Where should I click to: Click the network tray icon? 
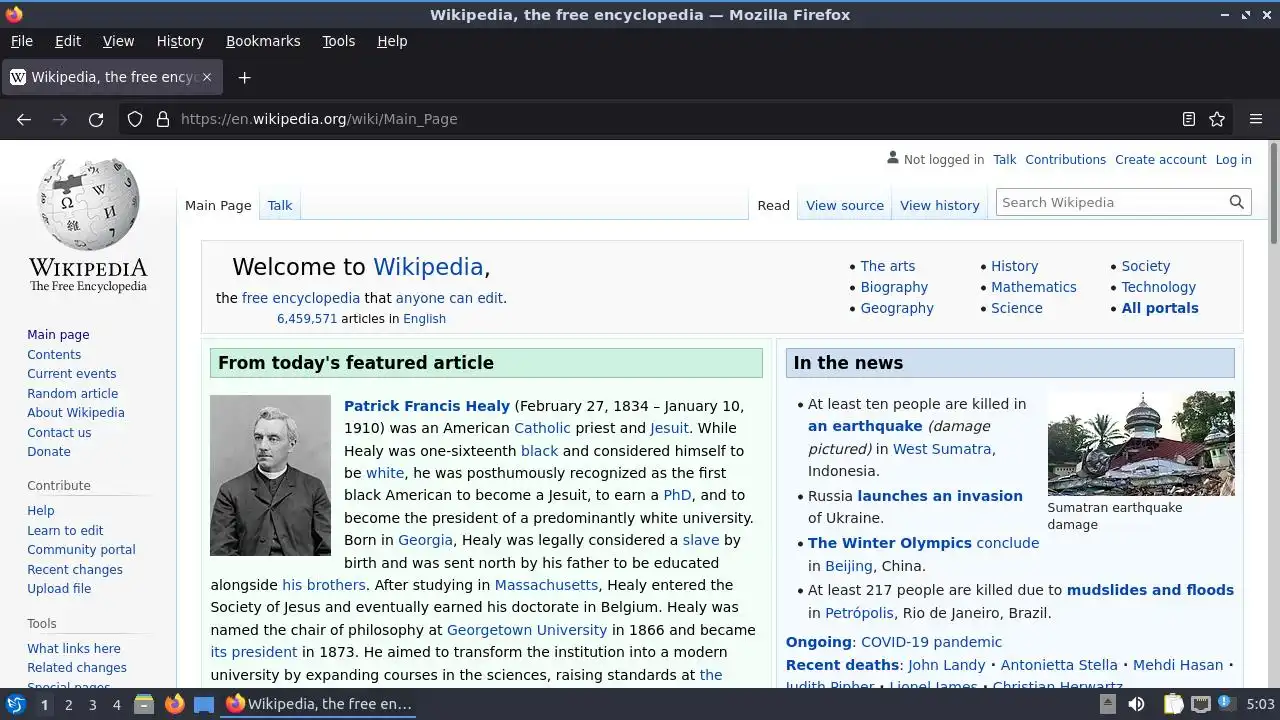click(1201, 704)
